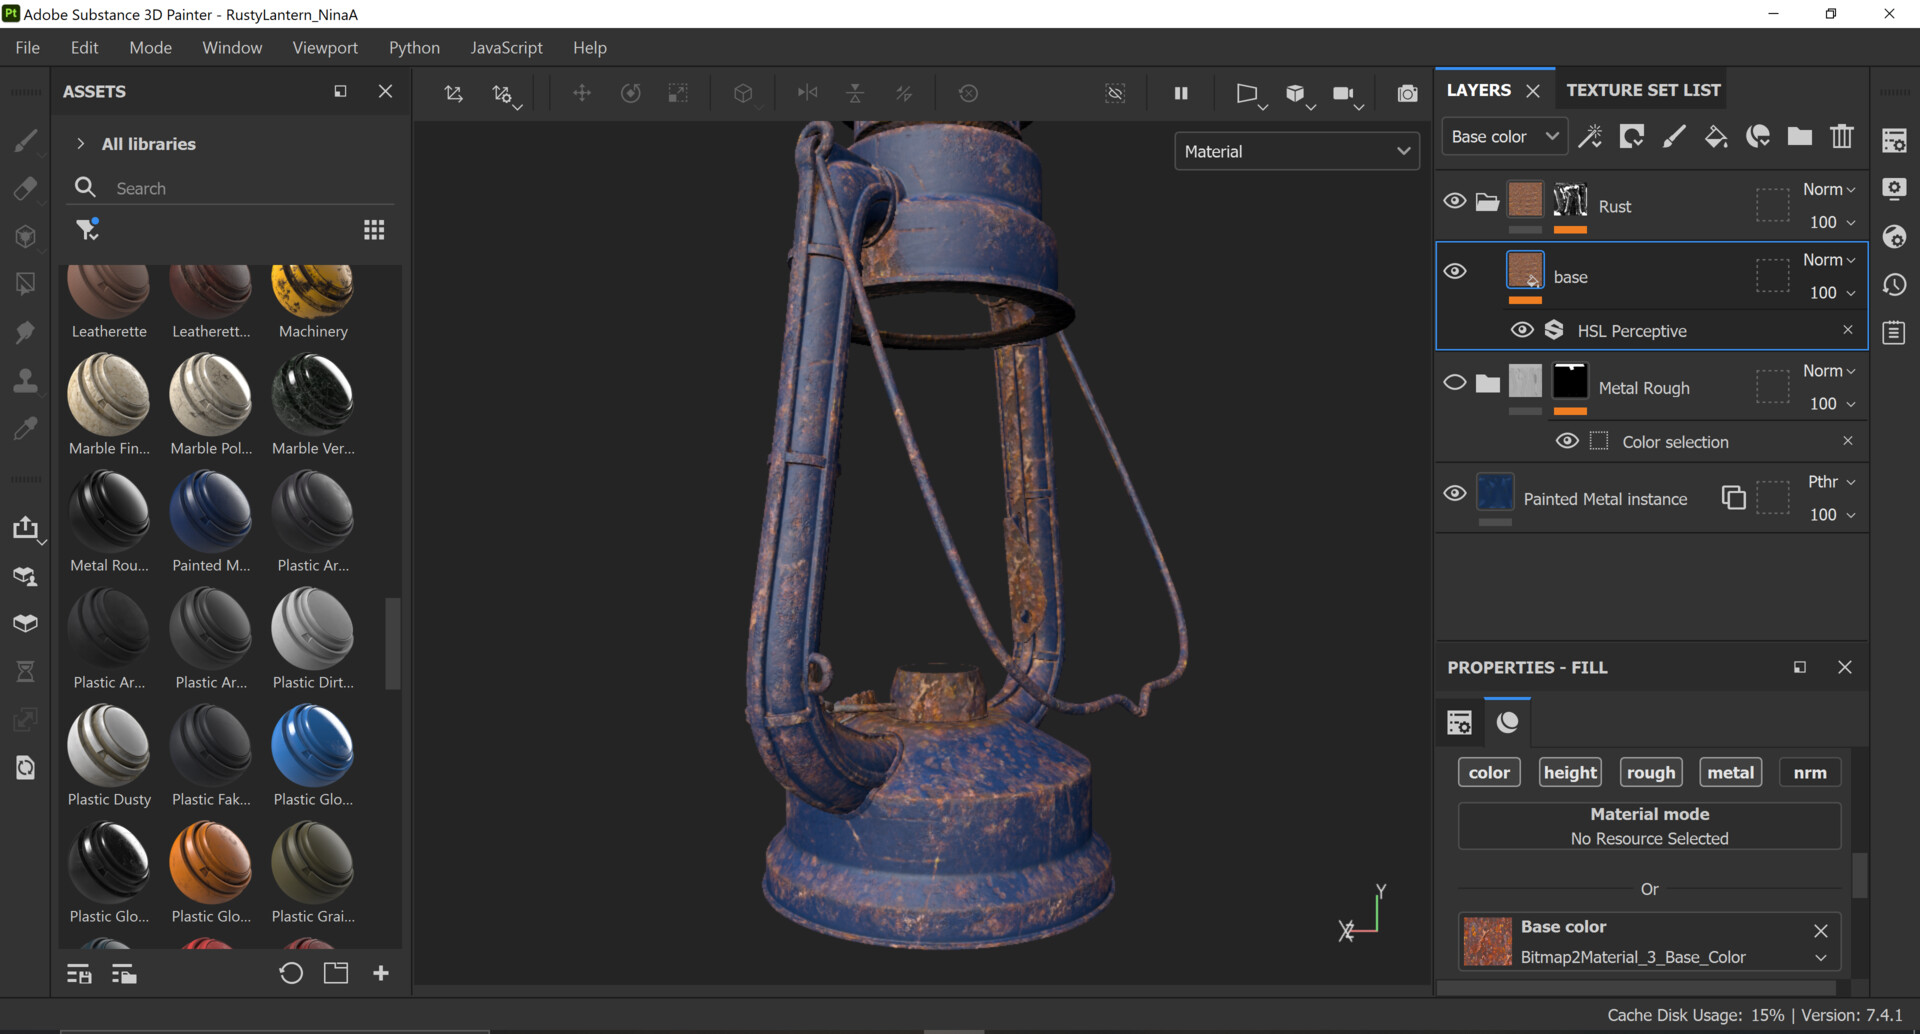The height and width of the screenshot is (1034, 1920).
Task: Open the Base color channel dropdown
Action: (1504, 136)
